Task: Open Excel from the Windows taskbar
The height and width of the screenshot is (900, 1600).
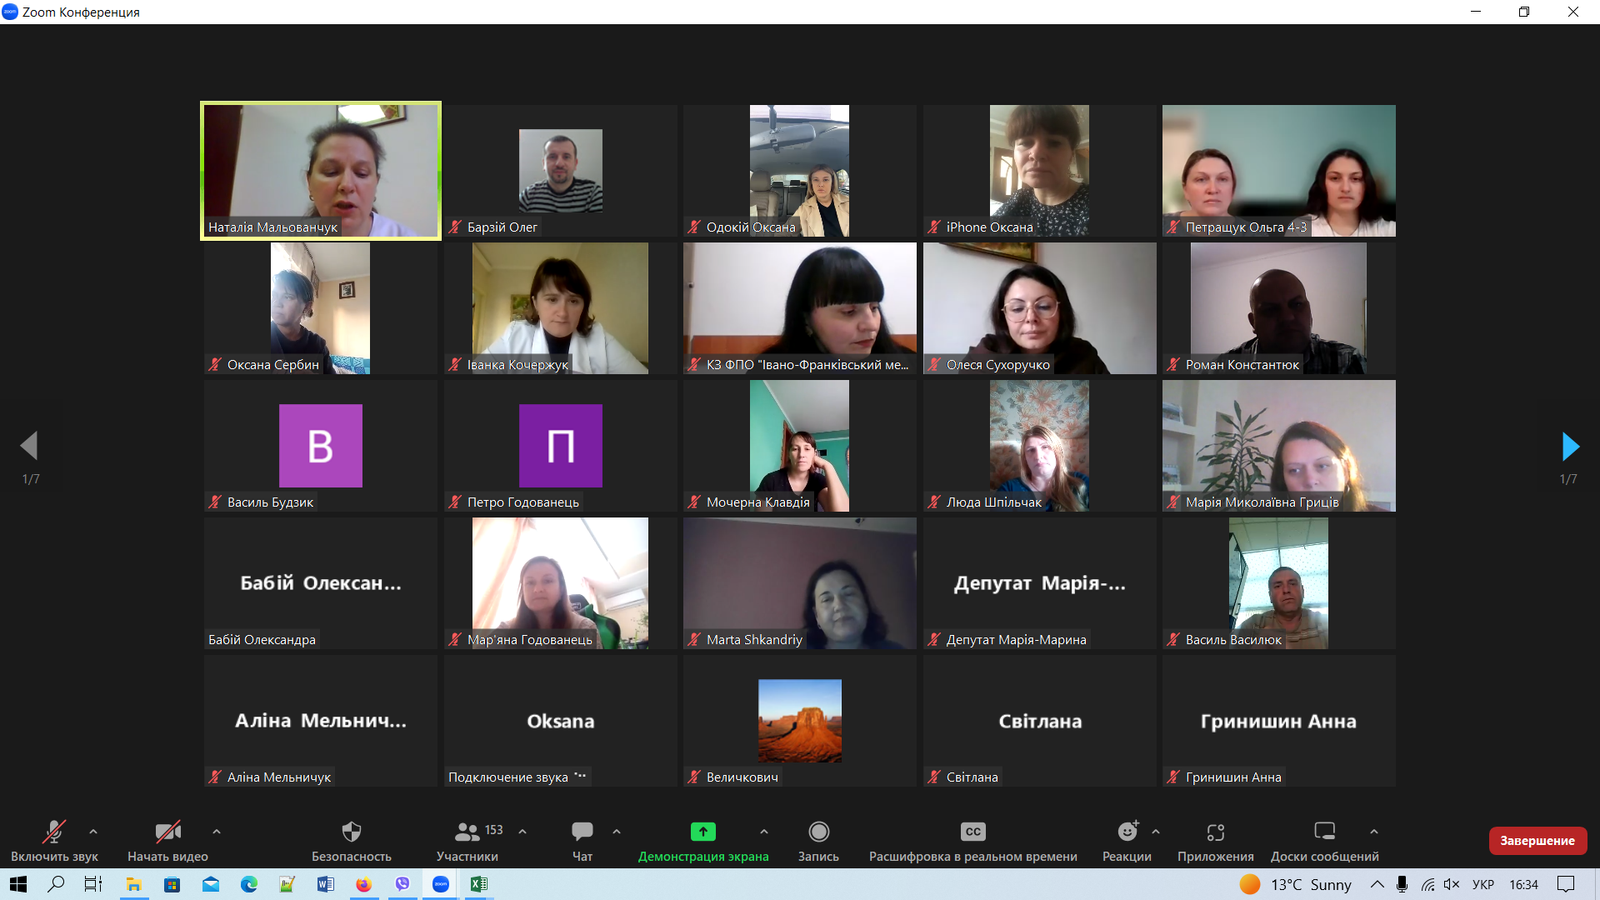Action: pos(479,884)
